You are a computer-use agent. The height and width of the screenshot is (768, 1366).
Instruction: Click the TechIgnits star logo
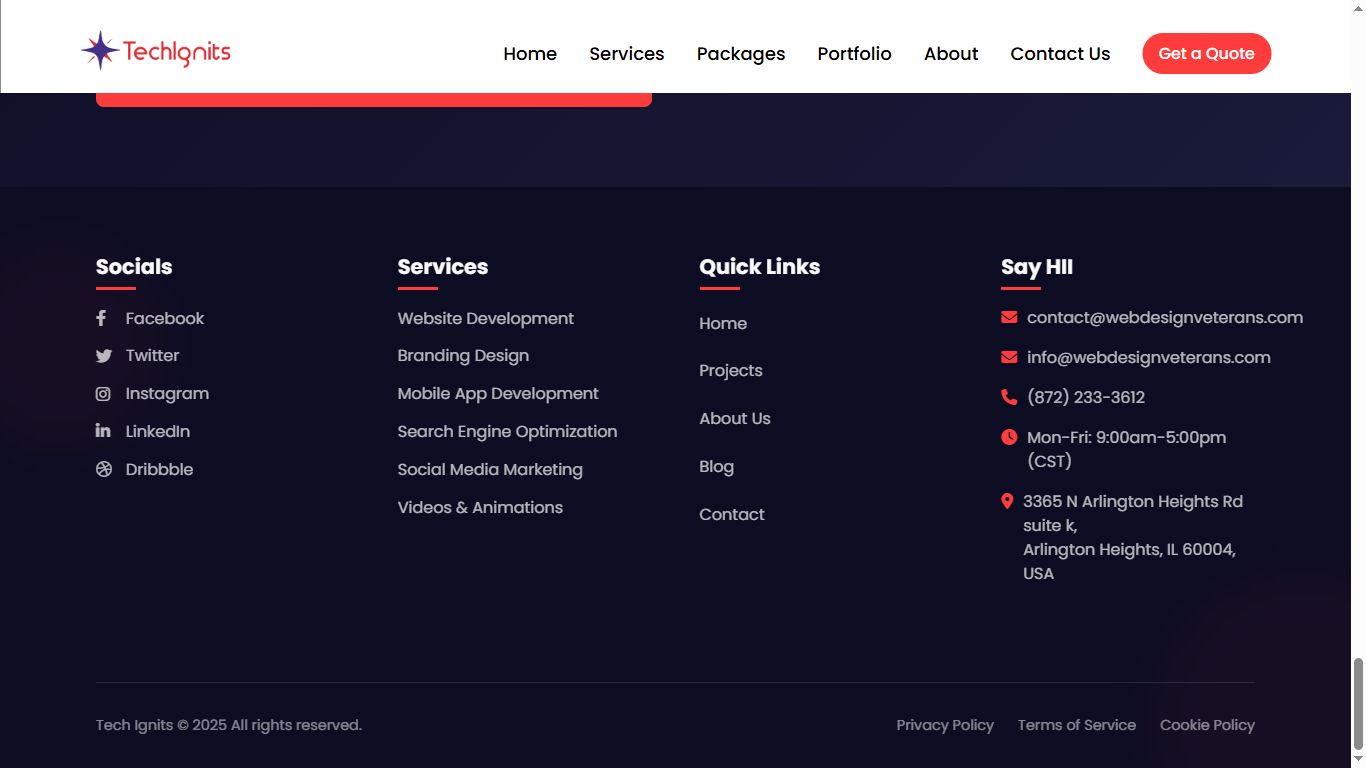point(100,50)
